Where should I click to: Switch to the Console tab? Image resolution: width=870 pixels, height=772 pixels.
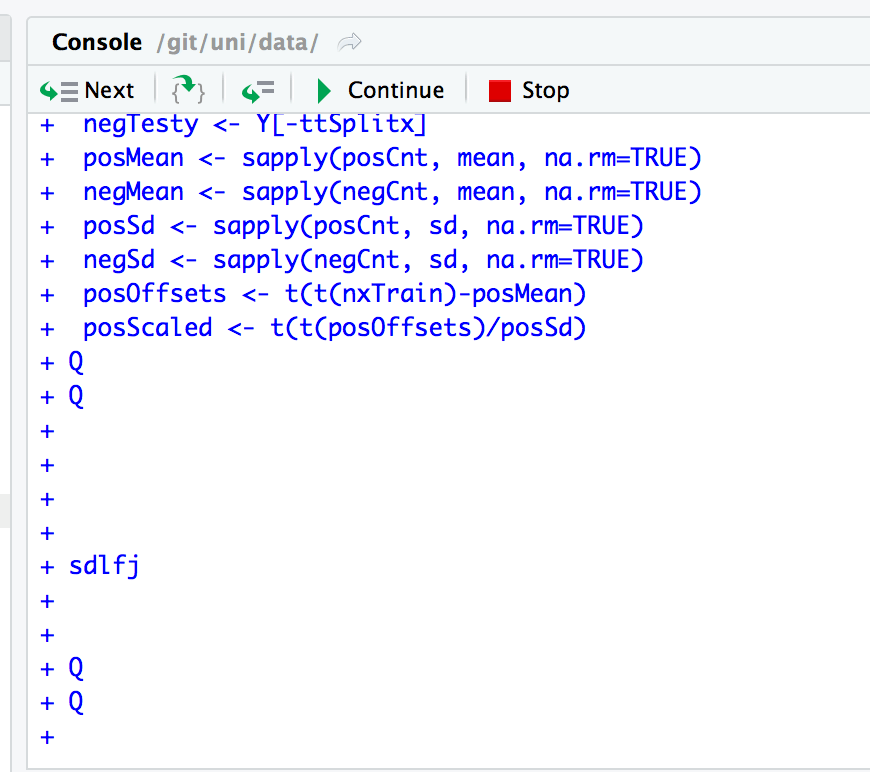coord(96,42)
